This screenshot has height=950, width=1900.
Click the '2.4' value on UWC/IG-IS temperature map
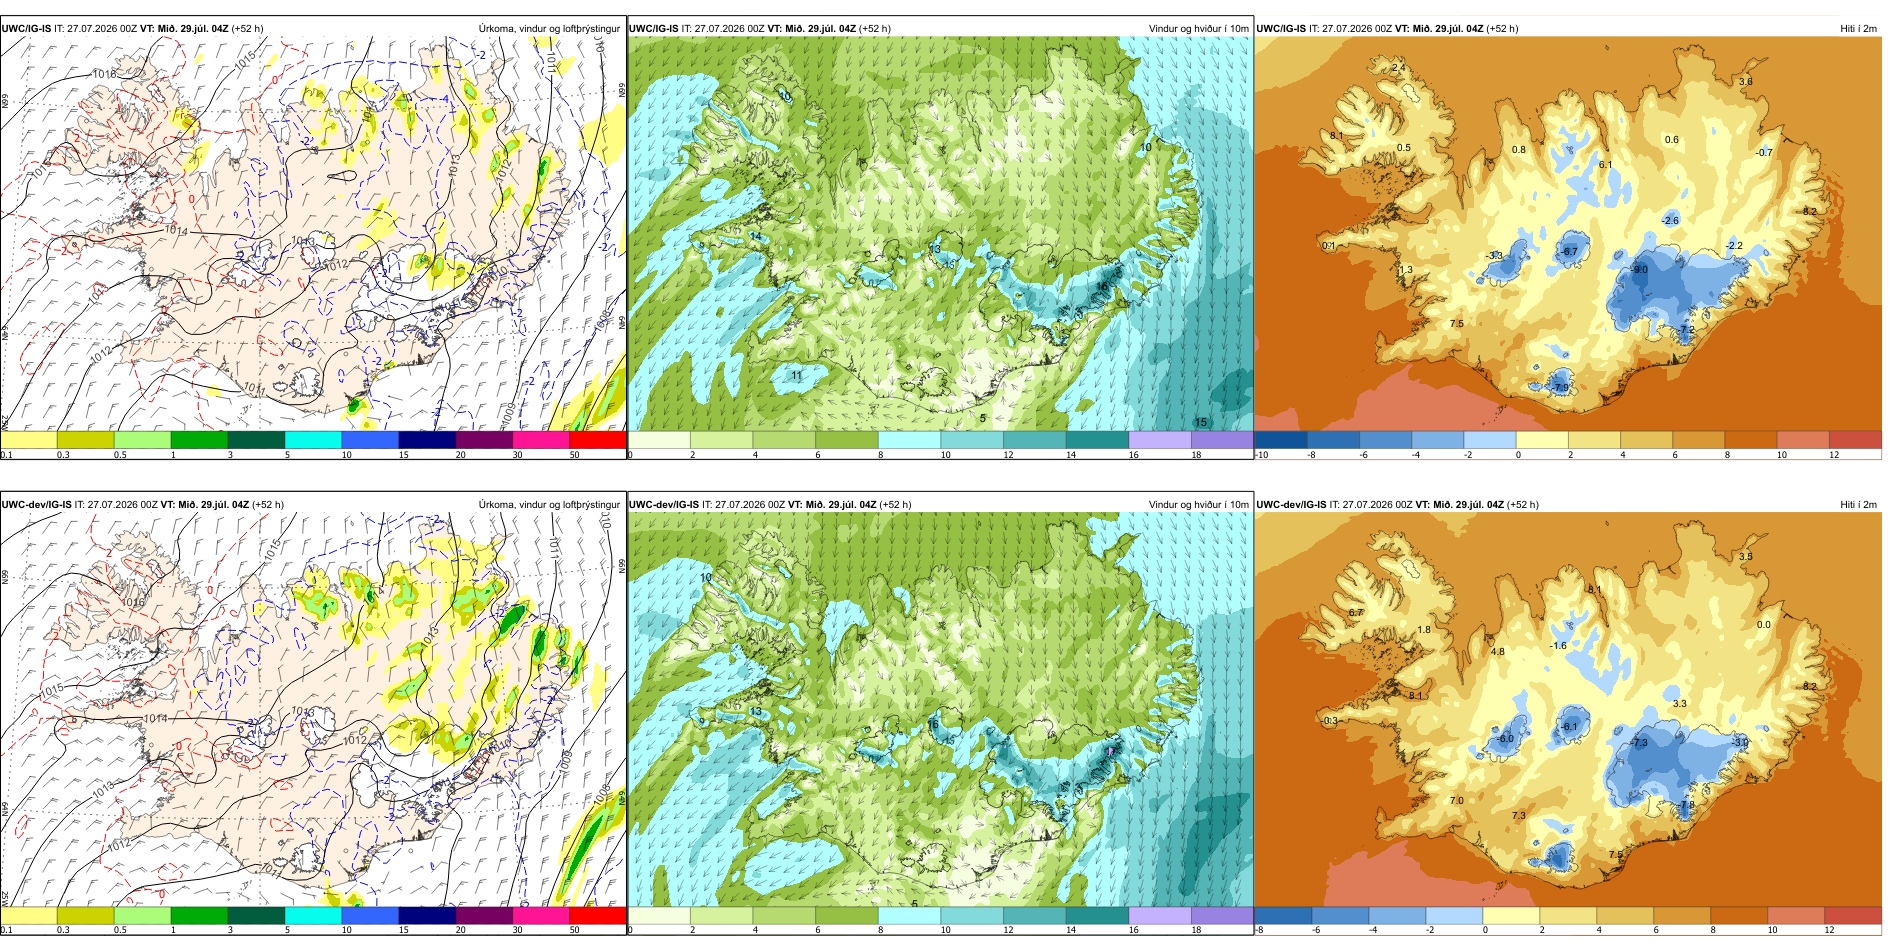click(x=1399, y=68)
